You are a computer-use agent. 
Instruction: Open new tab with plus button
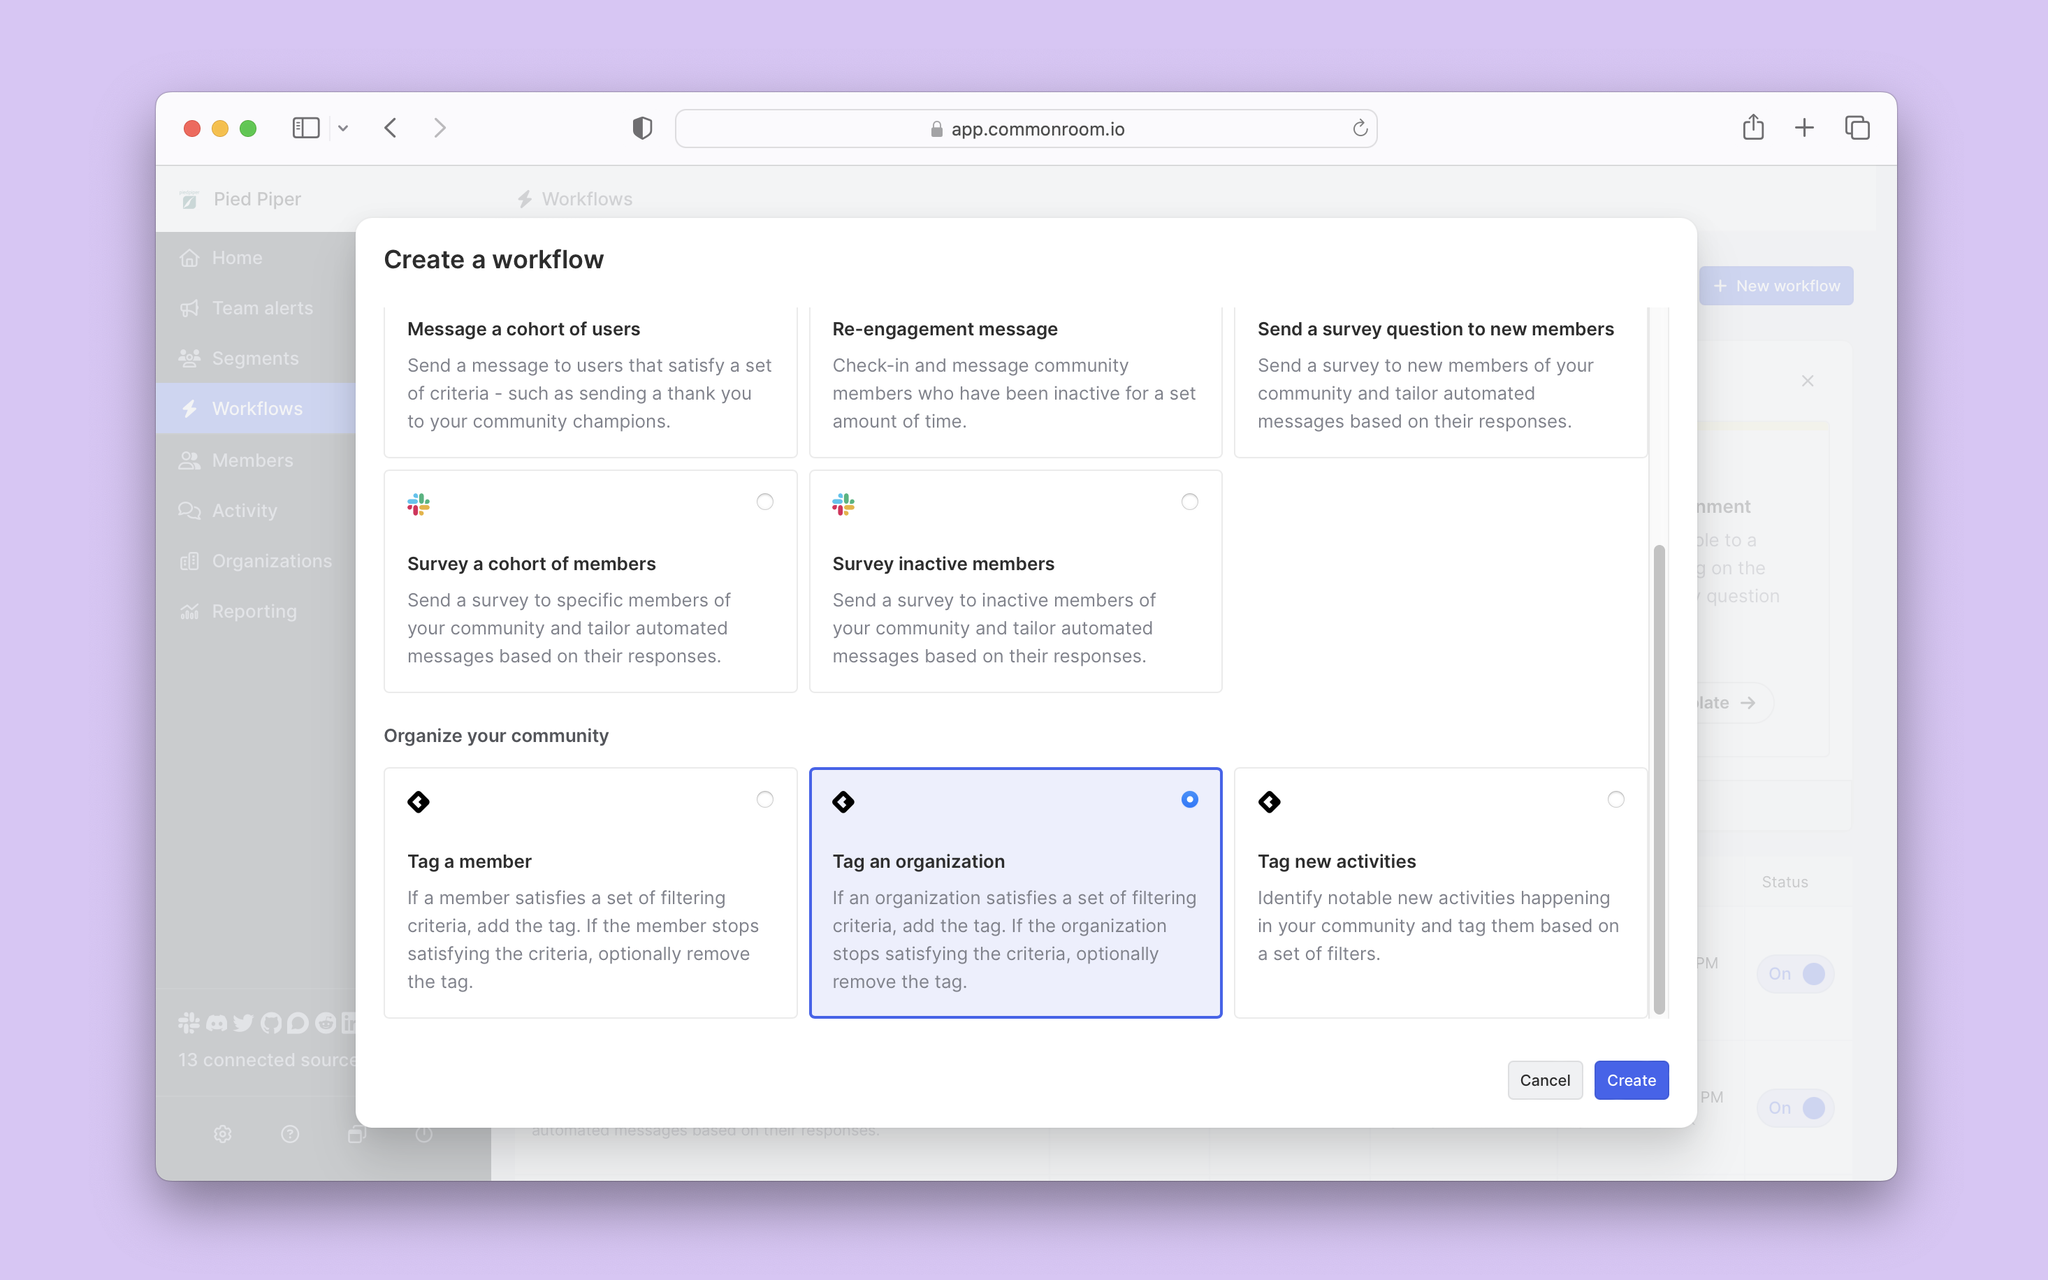[1804, 128]
